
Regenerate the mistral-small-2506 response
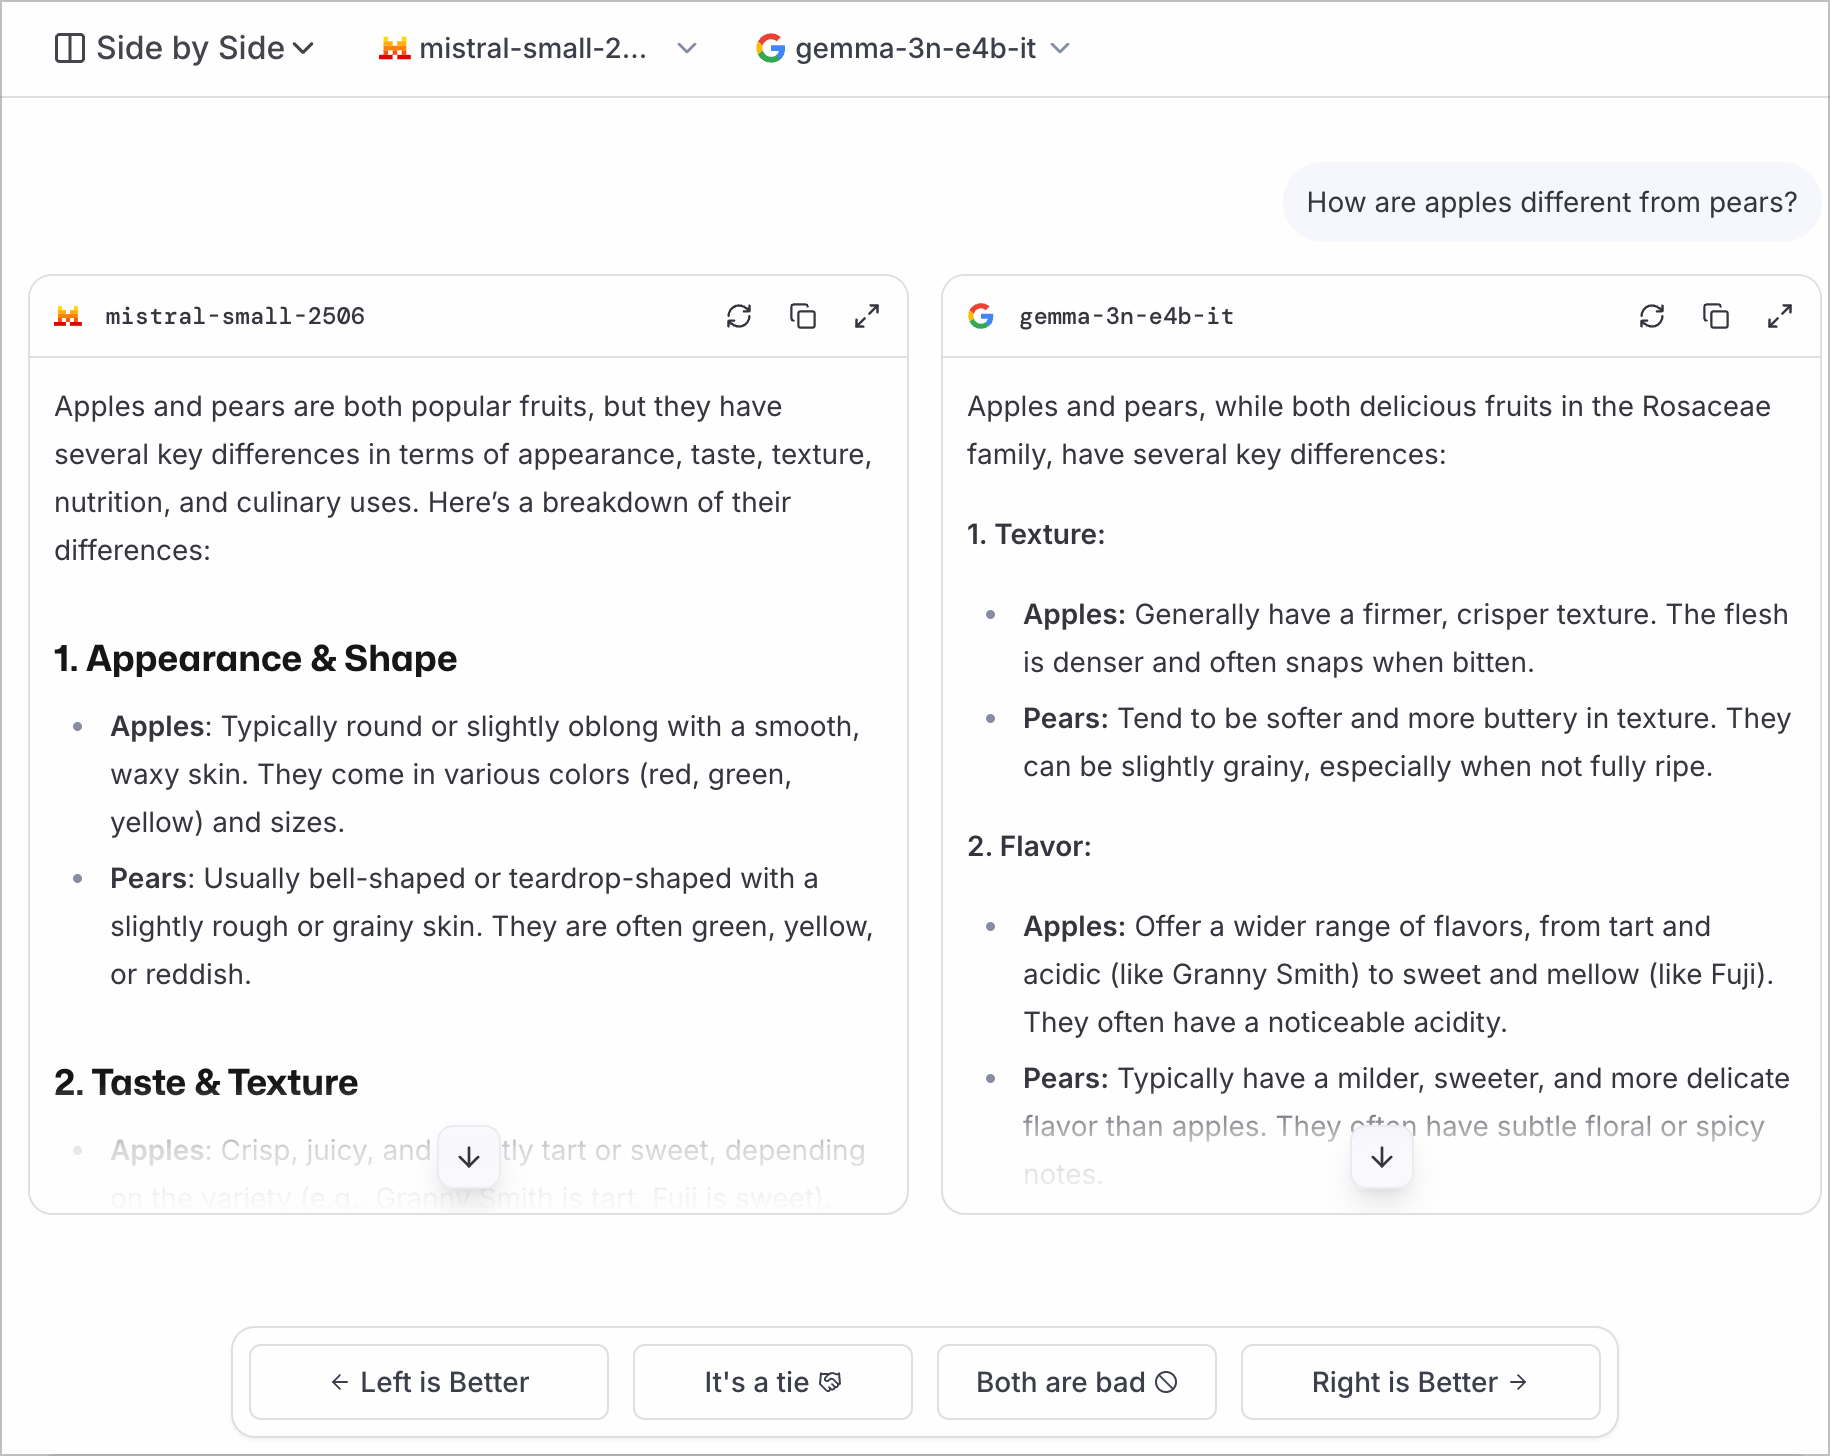click(x=739, y=316)
